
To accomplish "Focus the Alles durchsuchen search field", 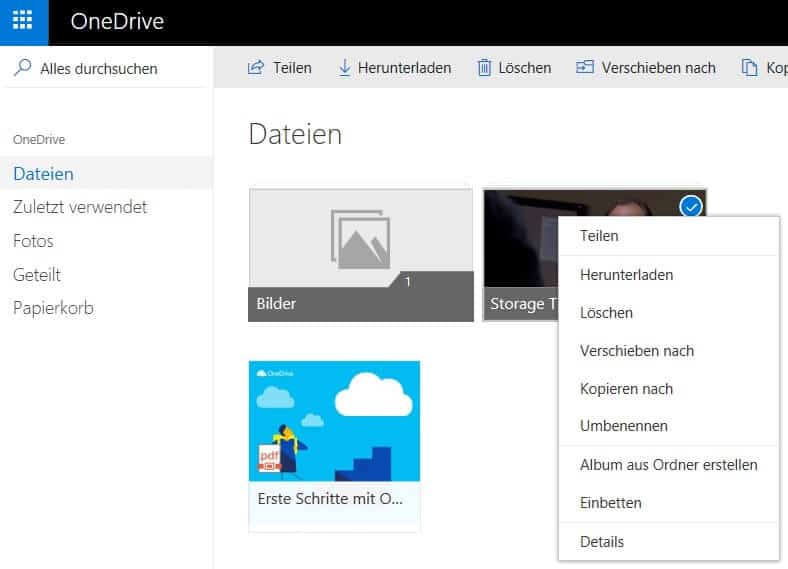I will [x=106, y=68].
